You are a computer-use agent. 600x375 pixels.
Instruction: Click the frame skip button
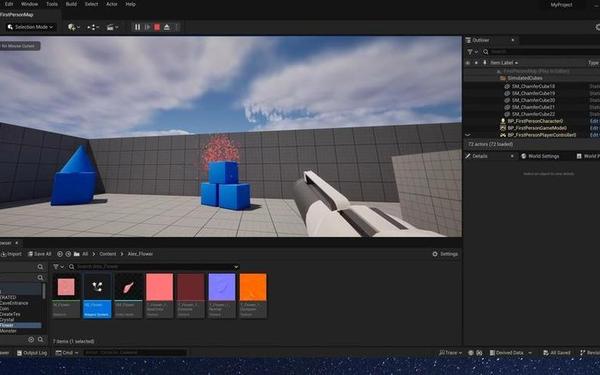tap(147, 27)
